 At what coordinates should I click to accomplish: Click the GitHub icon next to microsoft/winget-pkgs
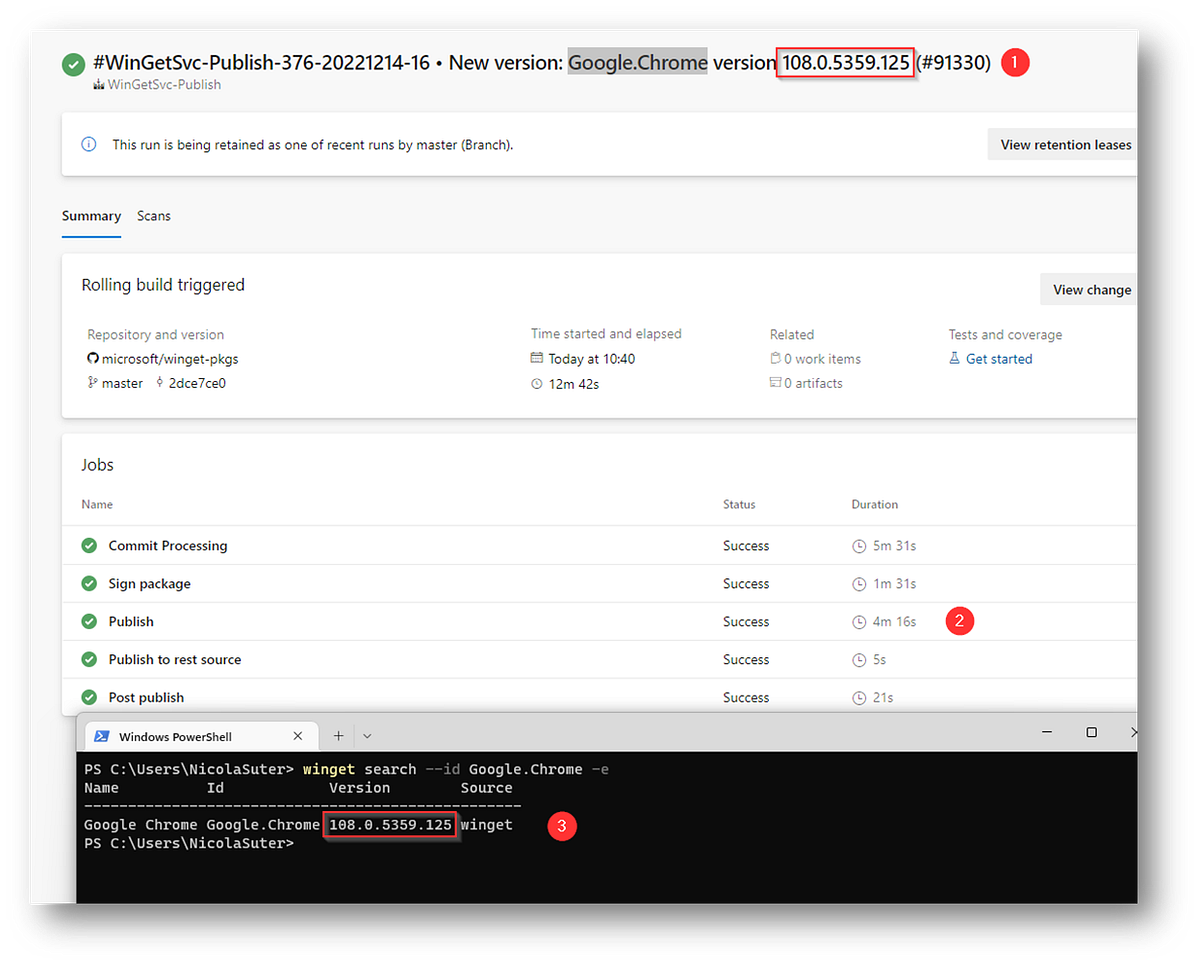pos(93,359)
